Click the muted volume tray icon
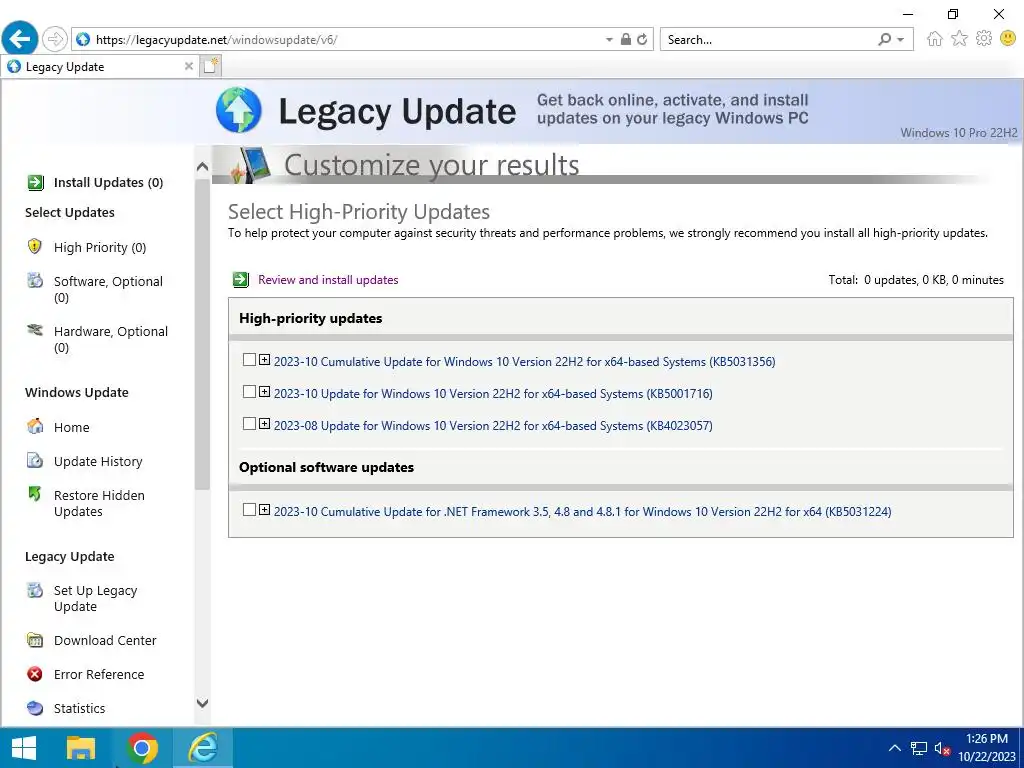 (941, 748)
